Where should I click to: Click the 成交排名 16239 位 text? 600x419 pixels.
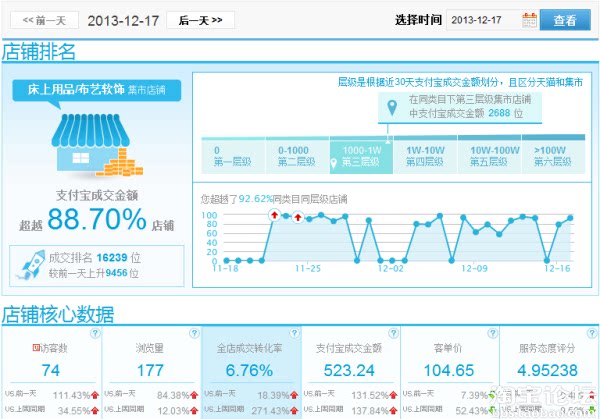95,258
